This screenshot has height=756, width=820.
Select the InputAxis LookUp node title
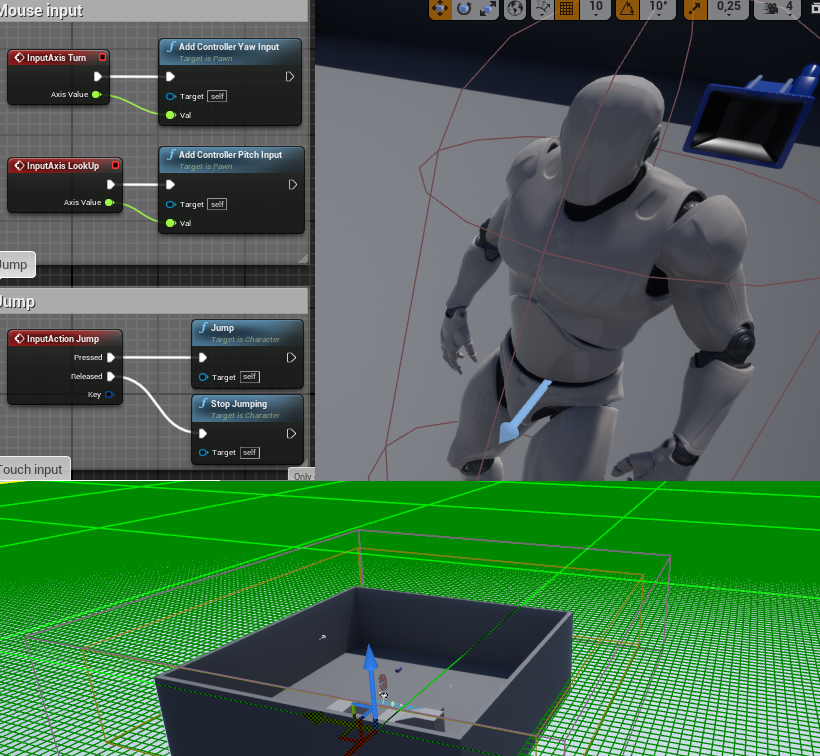[x=63, y=166]
